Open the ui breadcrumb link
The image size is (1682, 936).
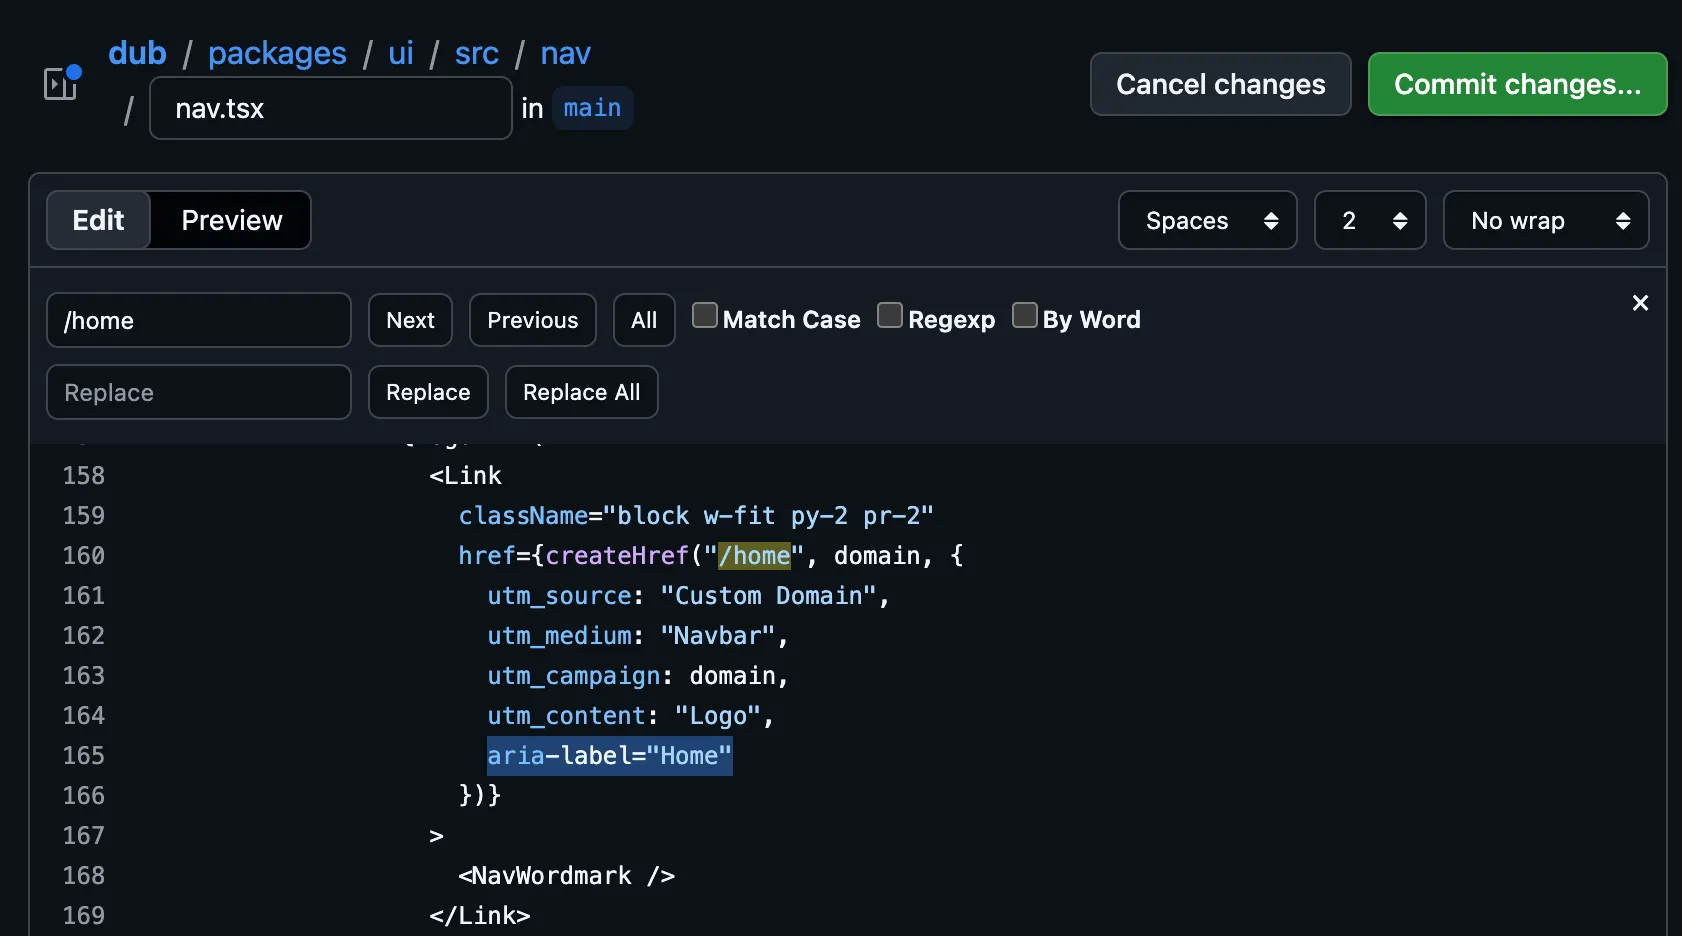click(401, 53)
